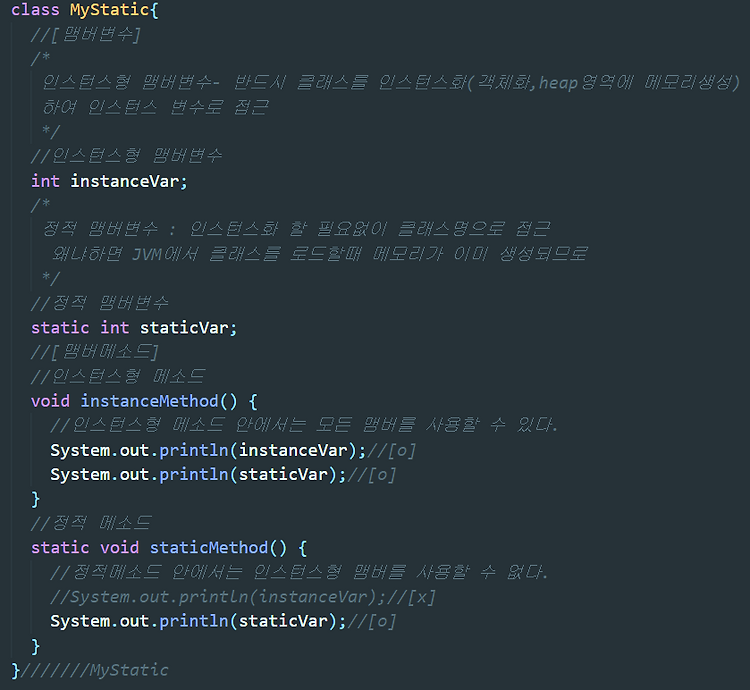Click the 'void' keyword before instanceMethod
The width and height of the screenshot is (750, 690).
tap(50, 401)
